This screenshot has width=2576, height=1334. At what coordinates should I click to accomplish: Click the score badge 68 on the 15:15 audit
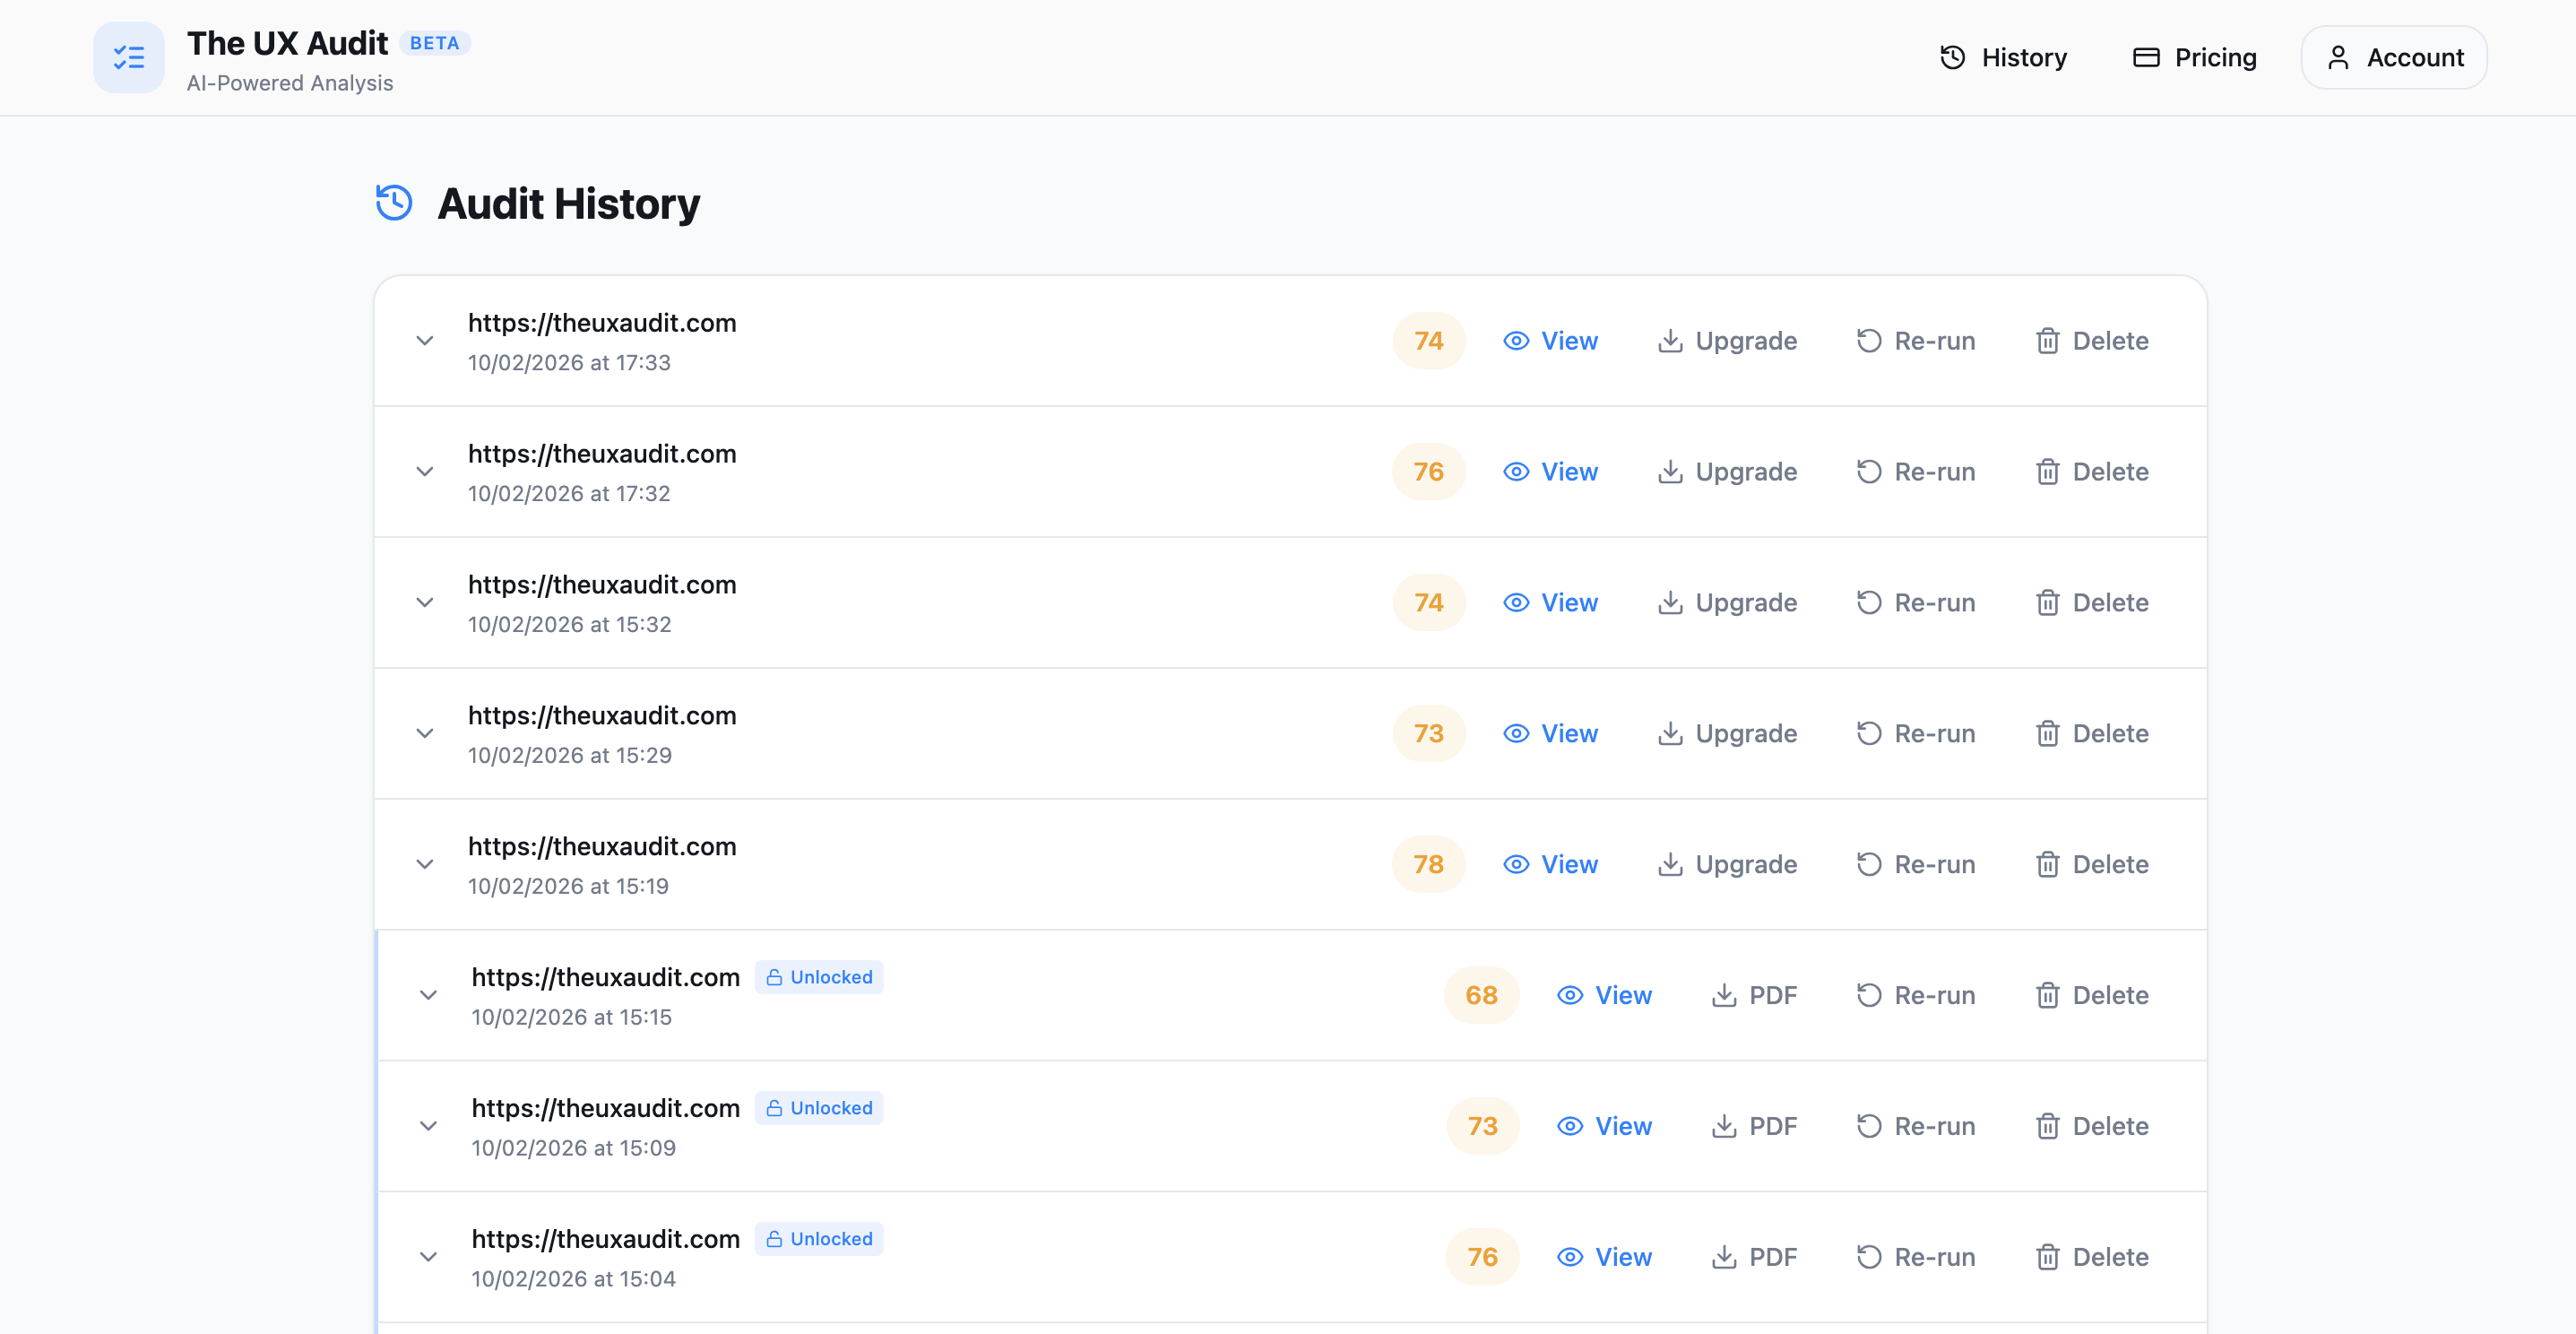[1482, 995]
